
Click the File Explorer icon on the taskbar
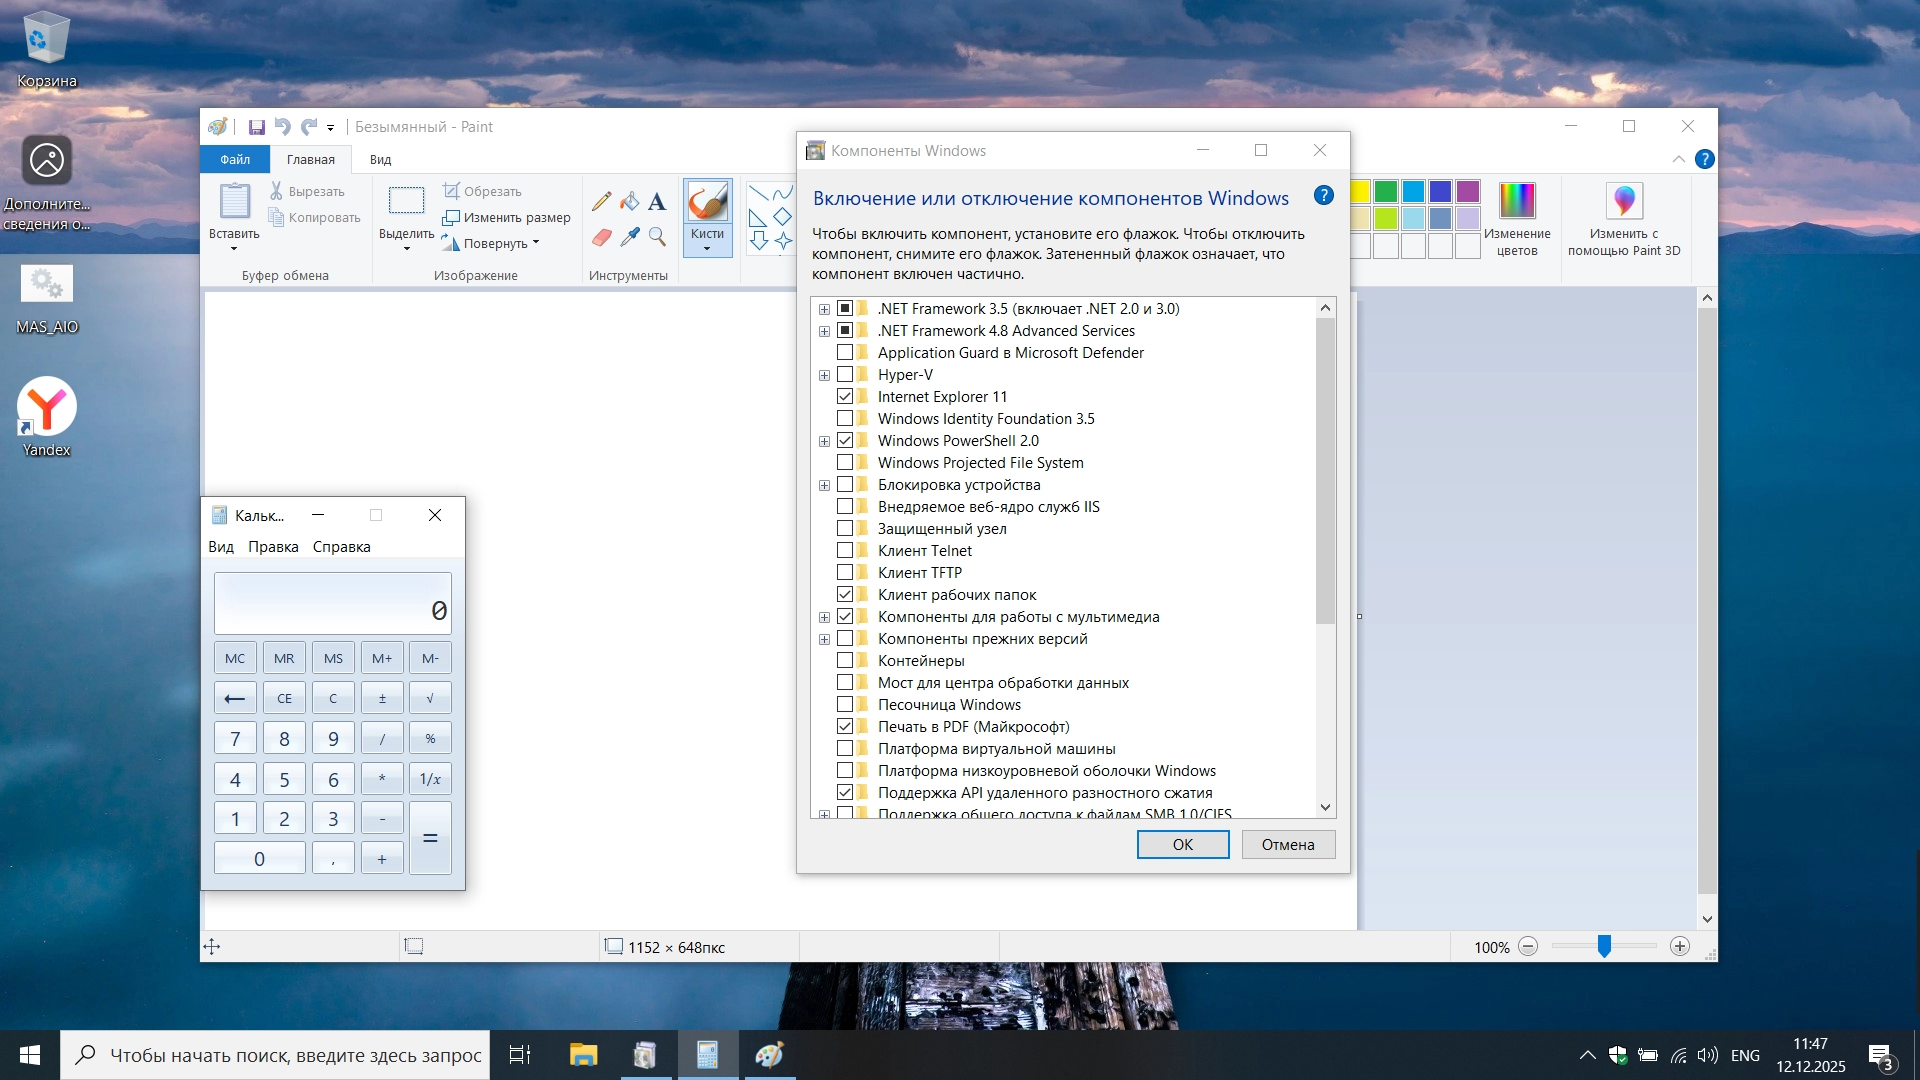(x=583, y=1055)
